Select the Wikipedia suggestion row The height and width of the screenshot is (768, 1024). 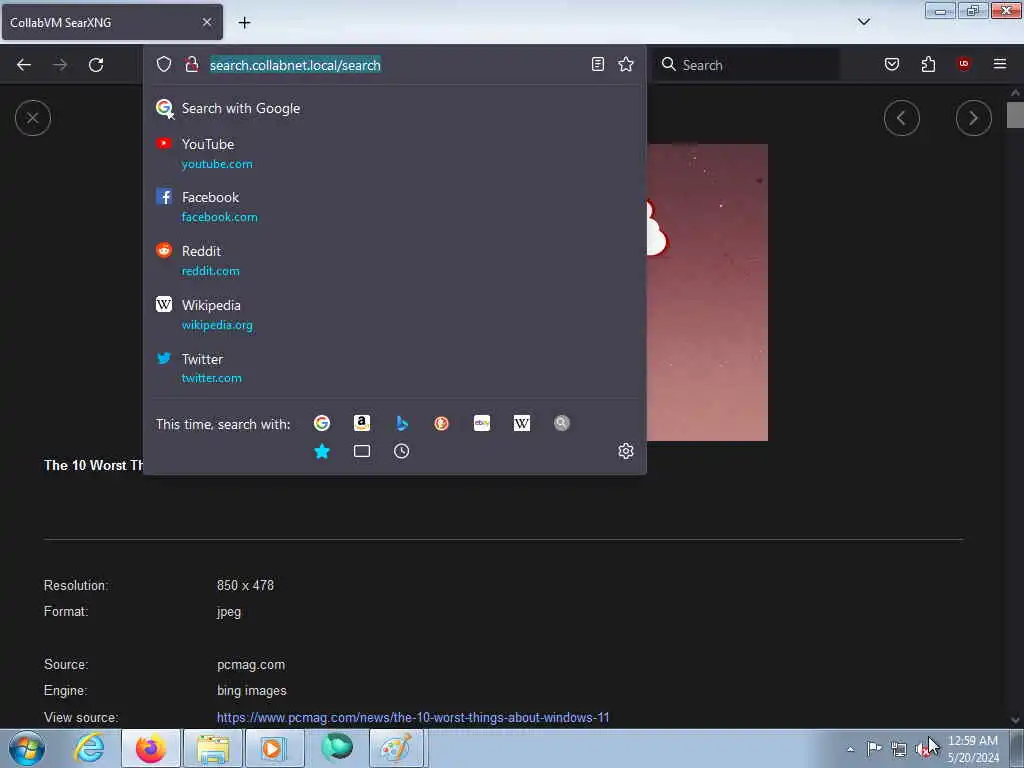point(394,314)
